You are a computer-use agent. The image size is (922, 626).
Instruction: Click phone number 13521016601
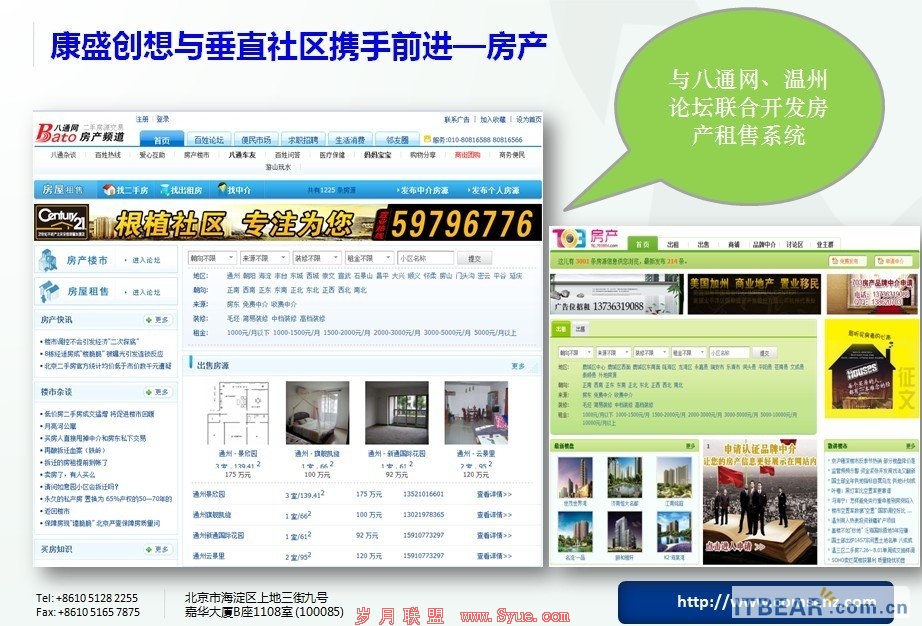(x=423, y=494)
